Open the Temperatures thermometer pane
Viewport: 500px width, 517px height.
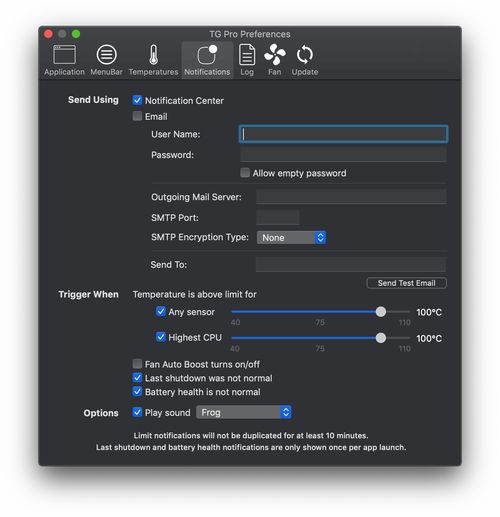coord(153,60)
